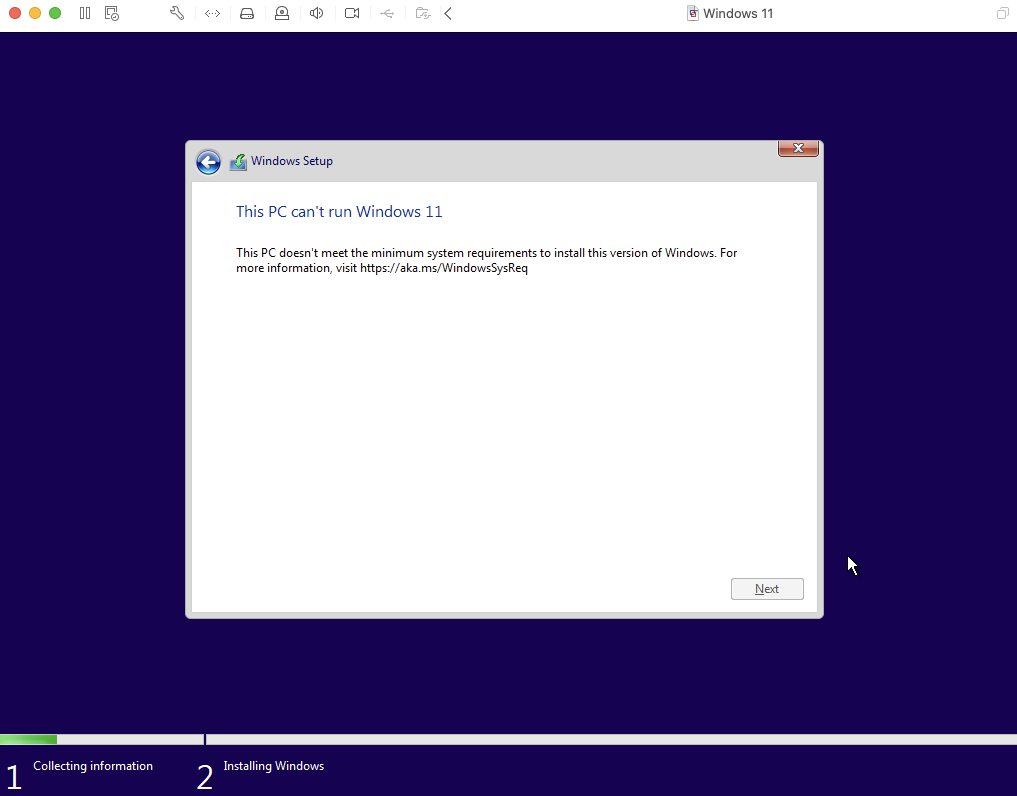Collapse the toolbar chevron arrow
This screenshot has width=1017, height=796.
448,13
